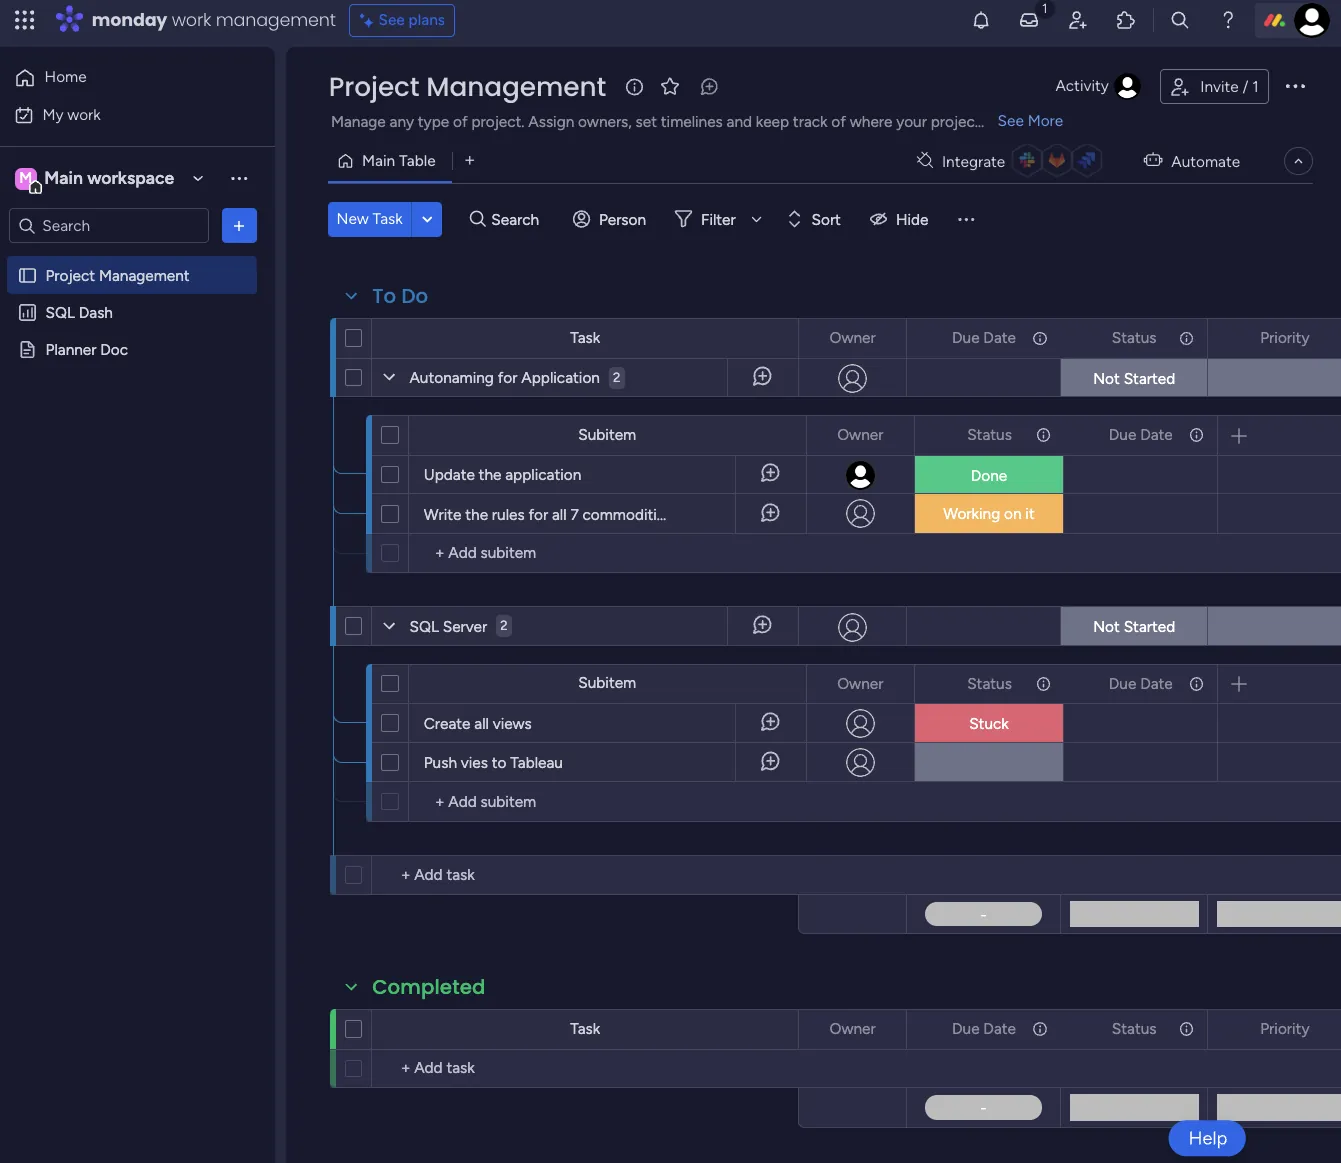1341x1163 pixels.
Task: Open the notifications bell
Action: click(981, 20)
